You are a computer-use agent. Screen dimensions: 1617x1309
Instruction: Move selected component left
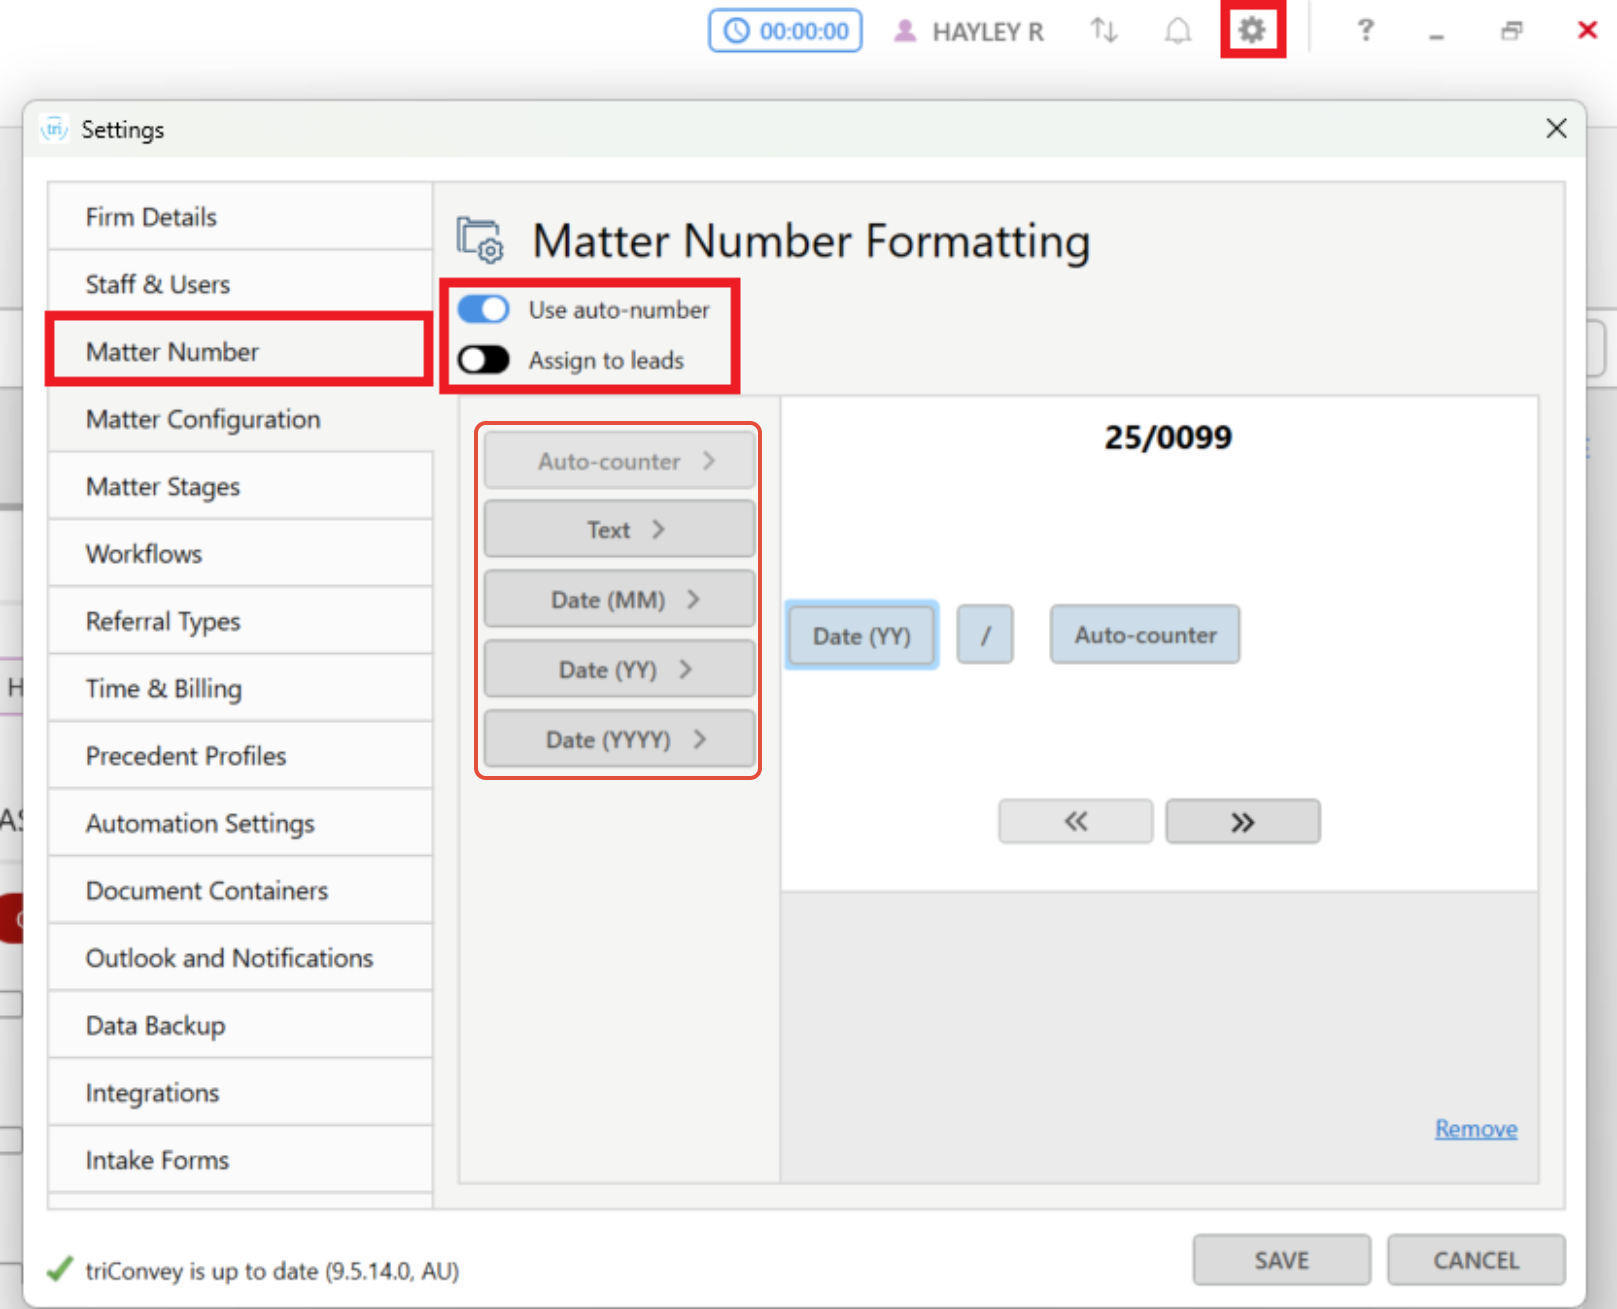(x=1075, y=822)
